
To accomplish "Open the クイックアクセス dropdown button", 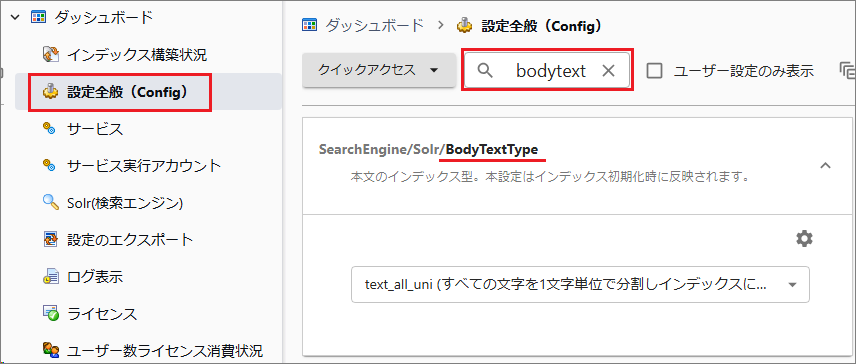I will [379, 70].
